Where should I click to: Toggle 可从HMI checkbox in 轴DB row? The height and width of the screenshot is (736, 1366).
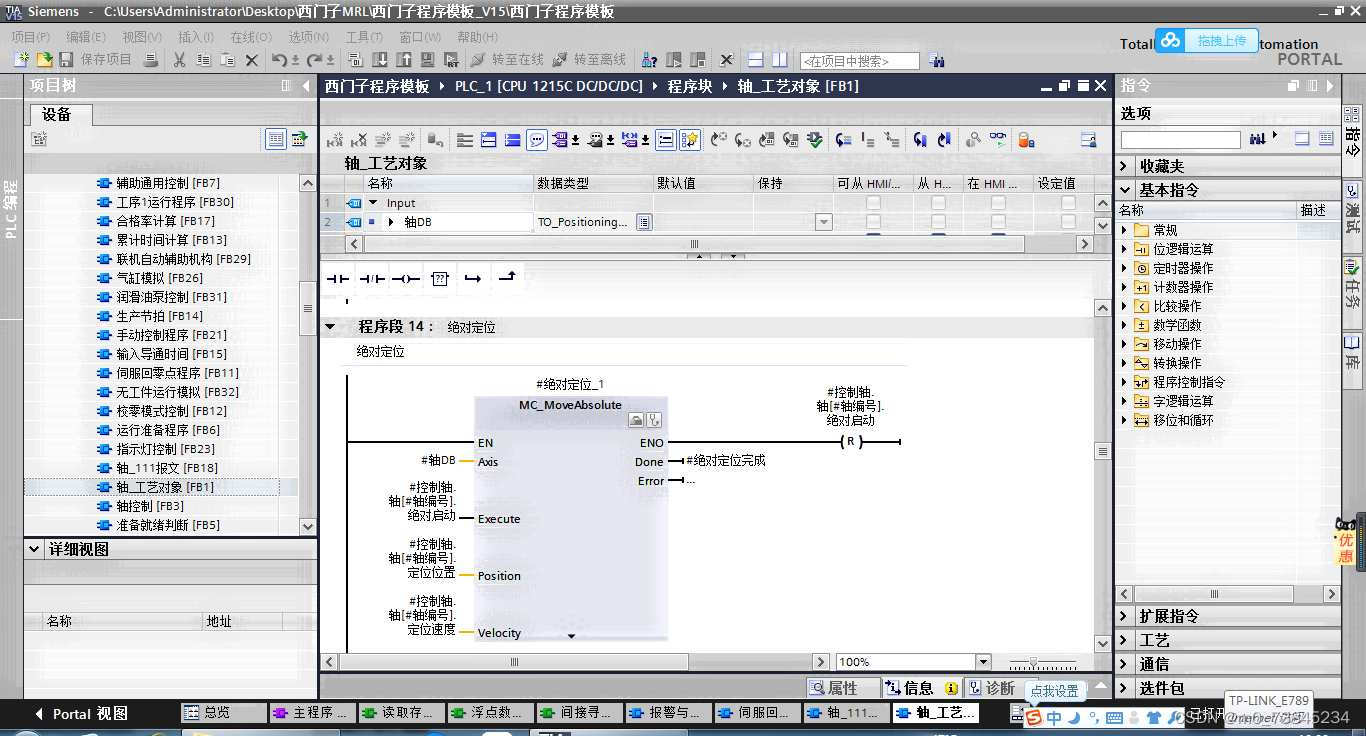873,222
